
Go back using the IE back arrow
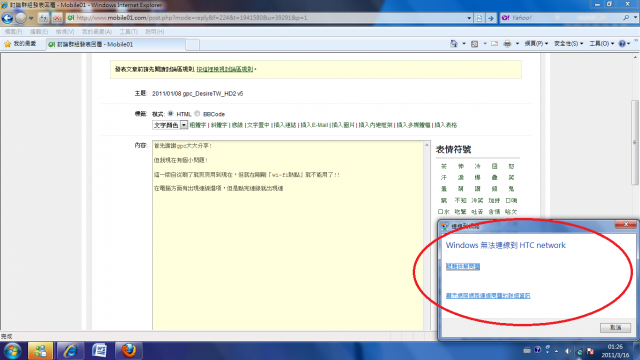[x=7, y=18]
